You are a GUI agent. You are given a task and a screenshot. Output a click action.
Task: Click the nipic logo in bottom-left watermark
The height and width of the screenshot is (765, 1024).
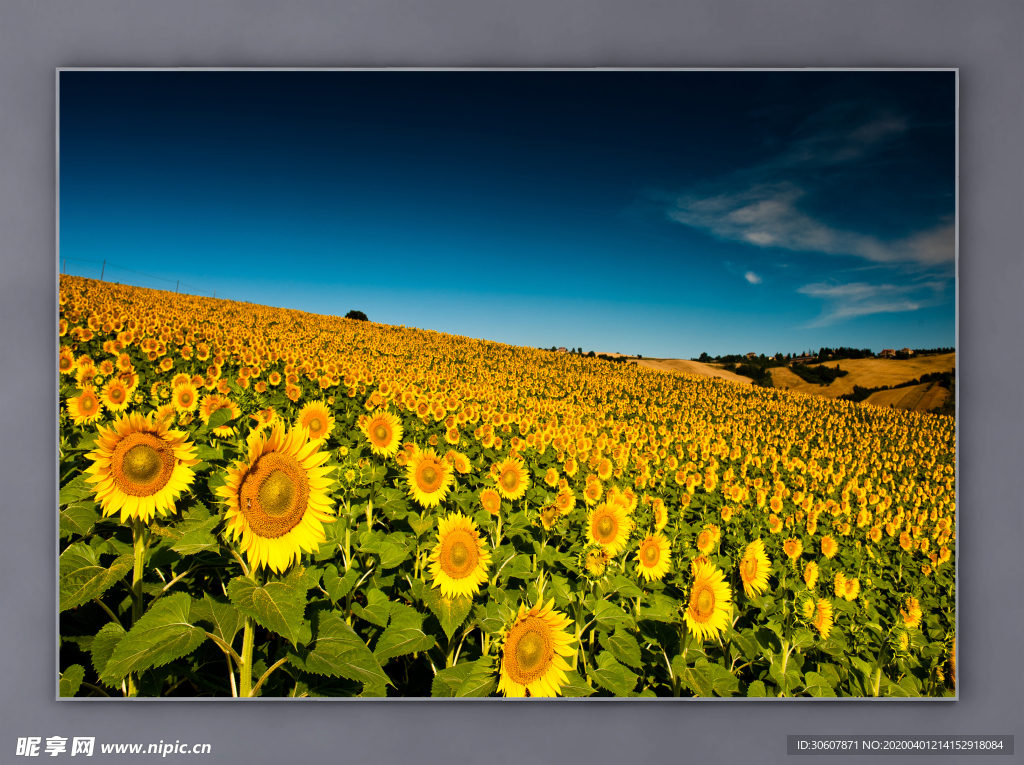tap(55, 746)
